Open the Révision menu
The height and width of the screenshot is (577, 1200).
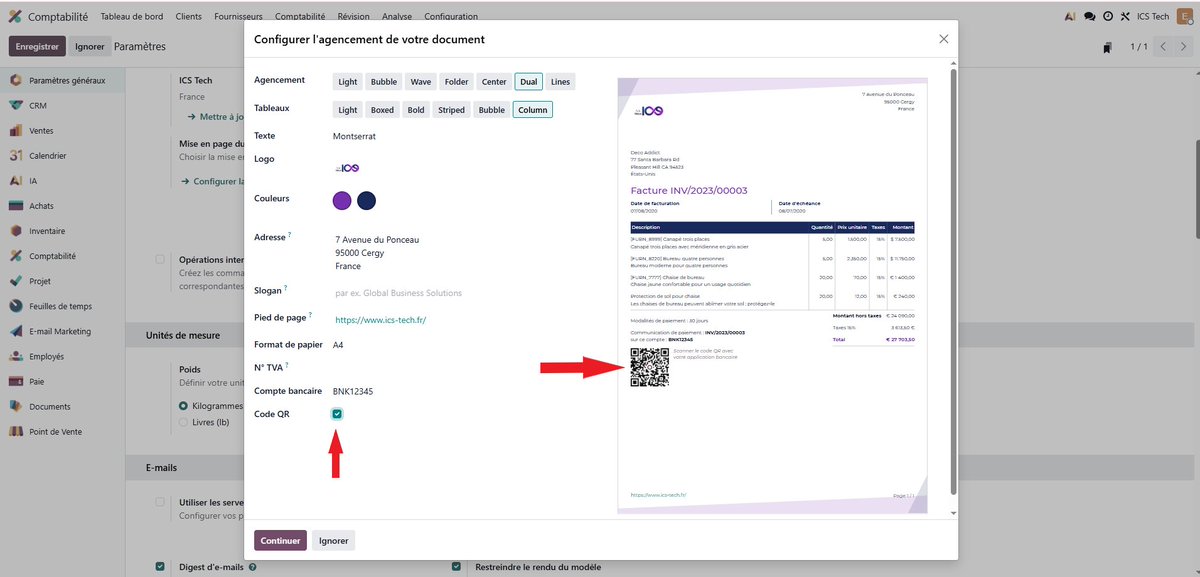click(354, 17)
